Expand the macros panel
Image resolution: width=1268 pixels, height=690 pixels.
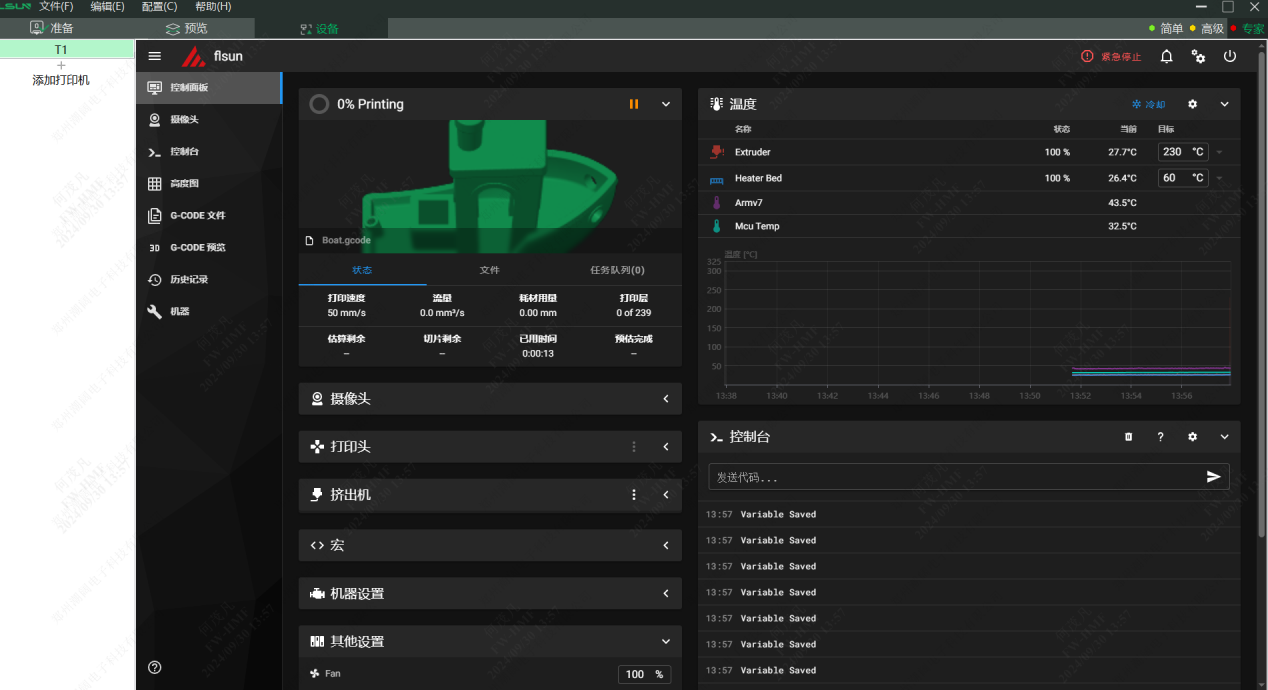click(x=666, y=545)
